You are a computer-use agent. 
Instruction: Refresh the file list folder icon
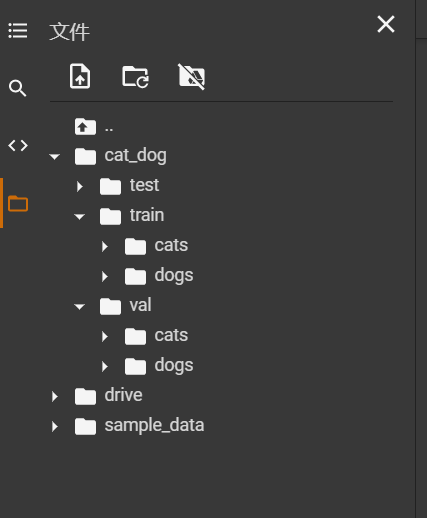[135, 77]
